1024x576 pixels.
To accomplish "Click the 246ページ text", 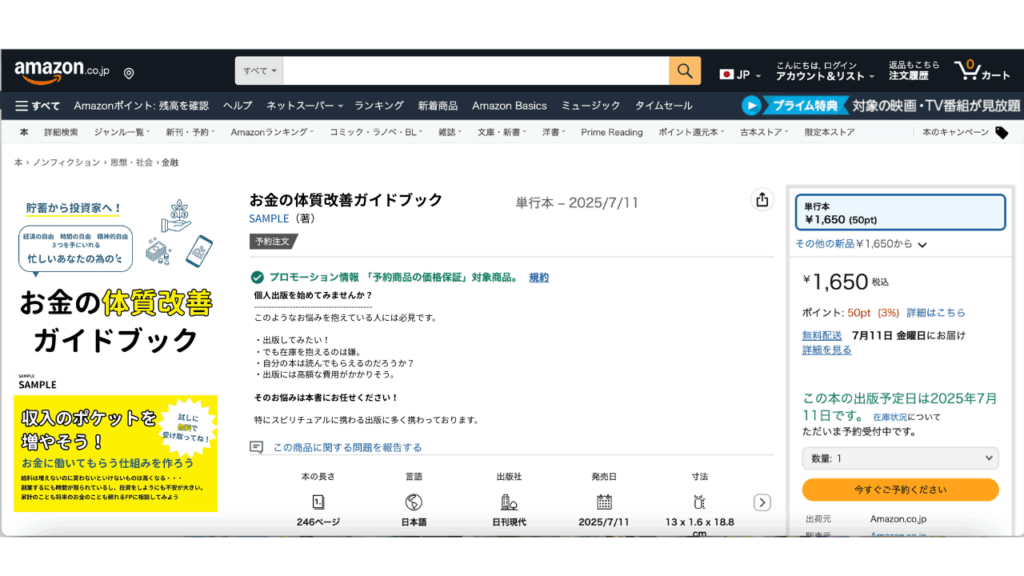I will click(x=318, y=522).
